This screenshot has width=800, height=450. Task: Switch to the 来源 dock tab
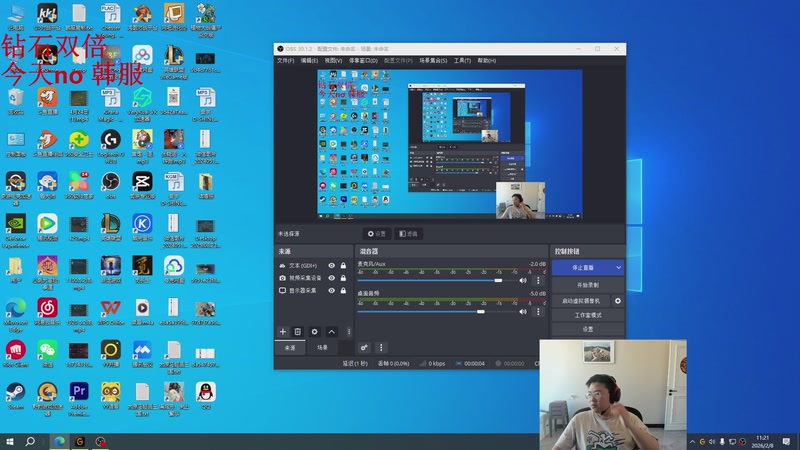tap(290, 347)
